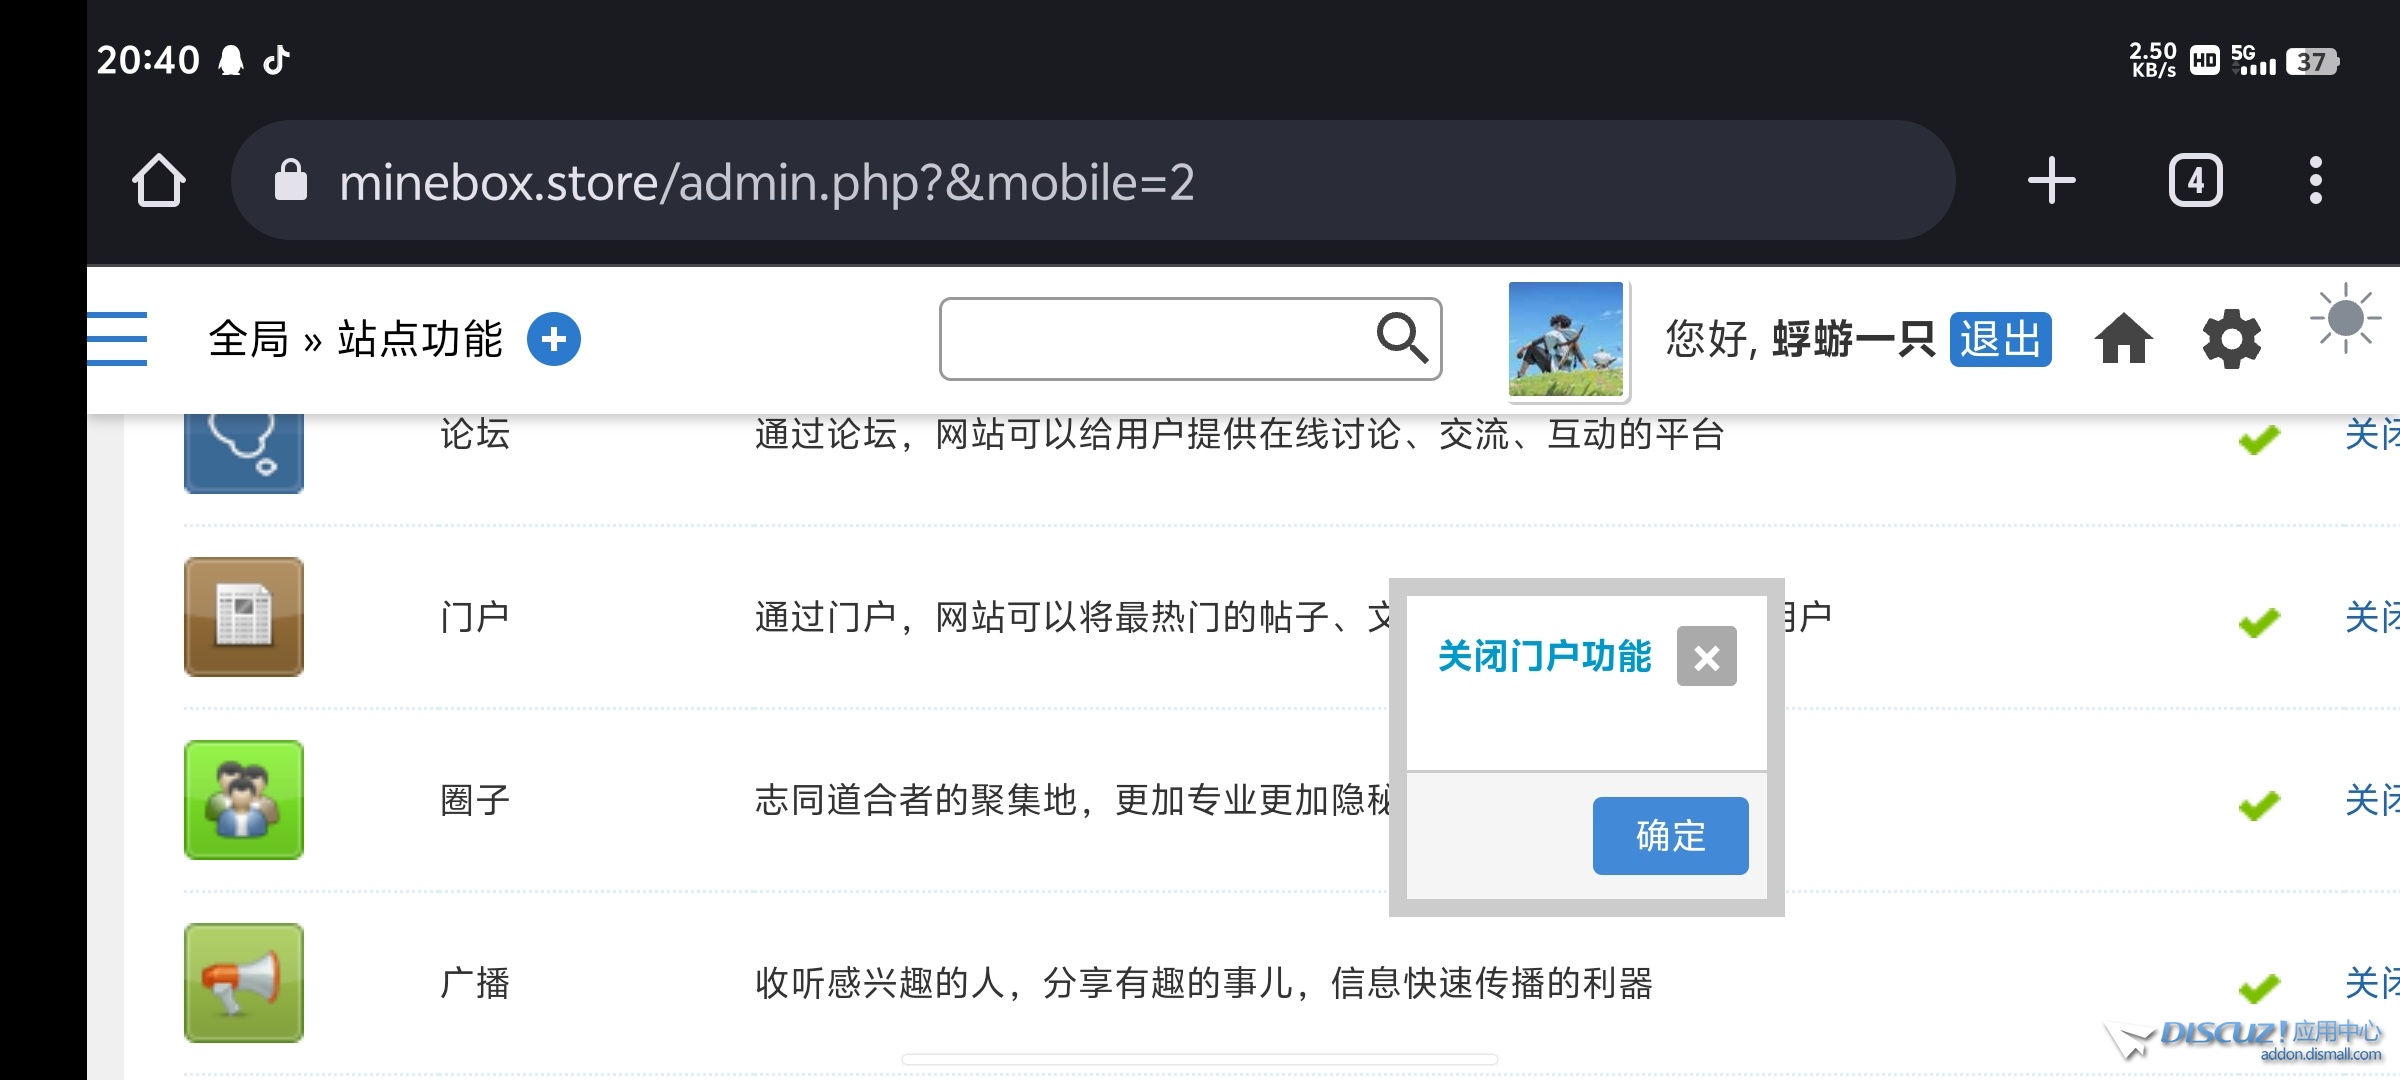This screenshot has height=1080, width=2400.
Task: Open the browser tab switcher showing 4
Action: coord(2195,181)
